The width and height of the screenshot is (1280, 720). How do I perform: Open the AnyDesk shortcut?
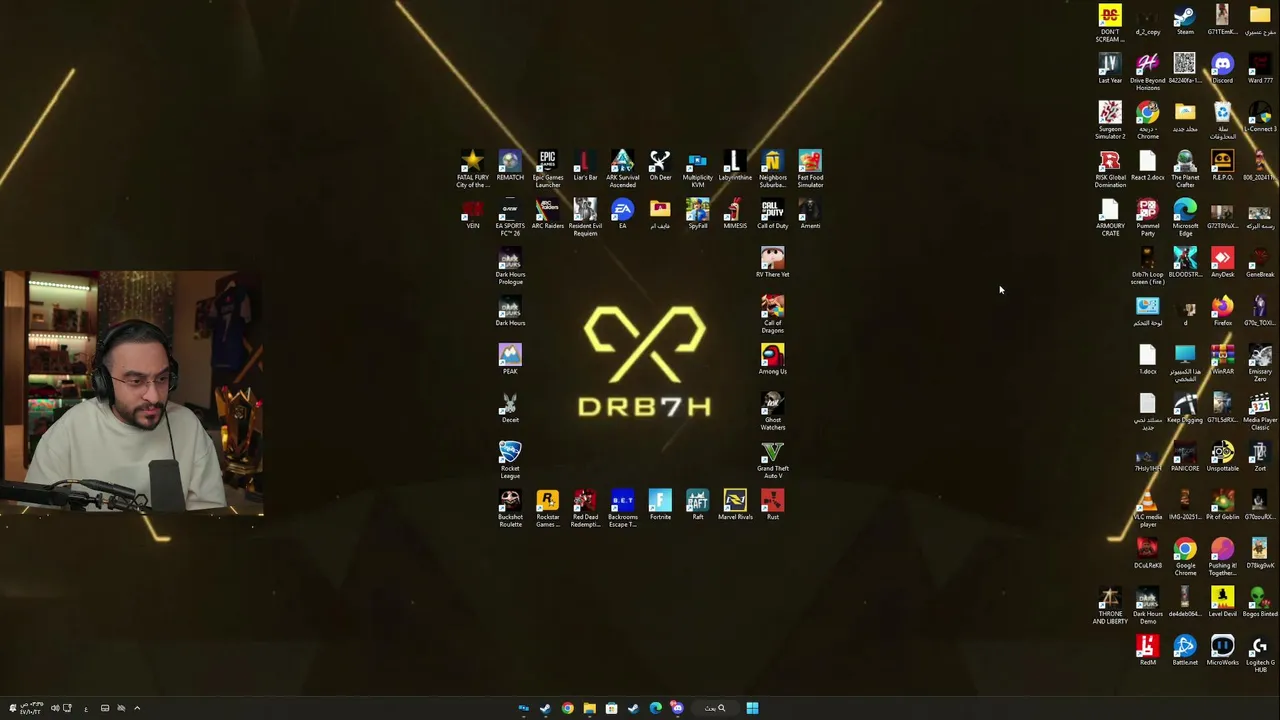pyautogui.click(x=1222, y=263)
